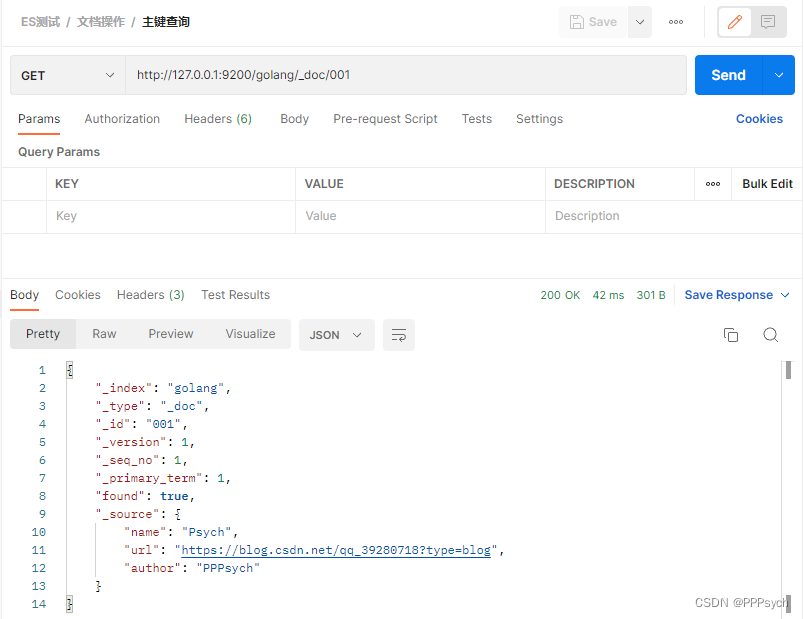Screen dimensions: 804x619
Task: Expand the Save Response chevron
Action: pos(785,295)
